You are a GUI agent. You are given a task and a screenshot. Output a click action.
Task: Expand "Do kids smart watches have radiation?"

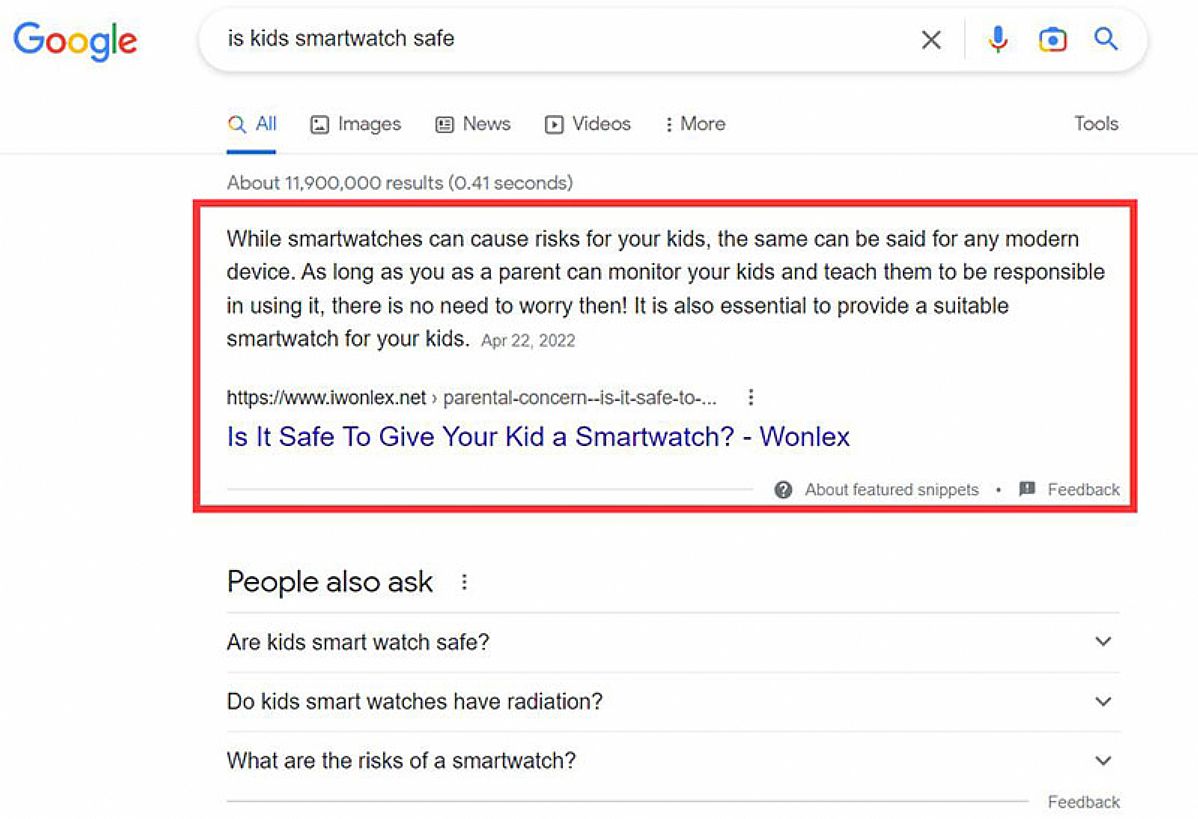tap(1103, 702)
